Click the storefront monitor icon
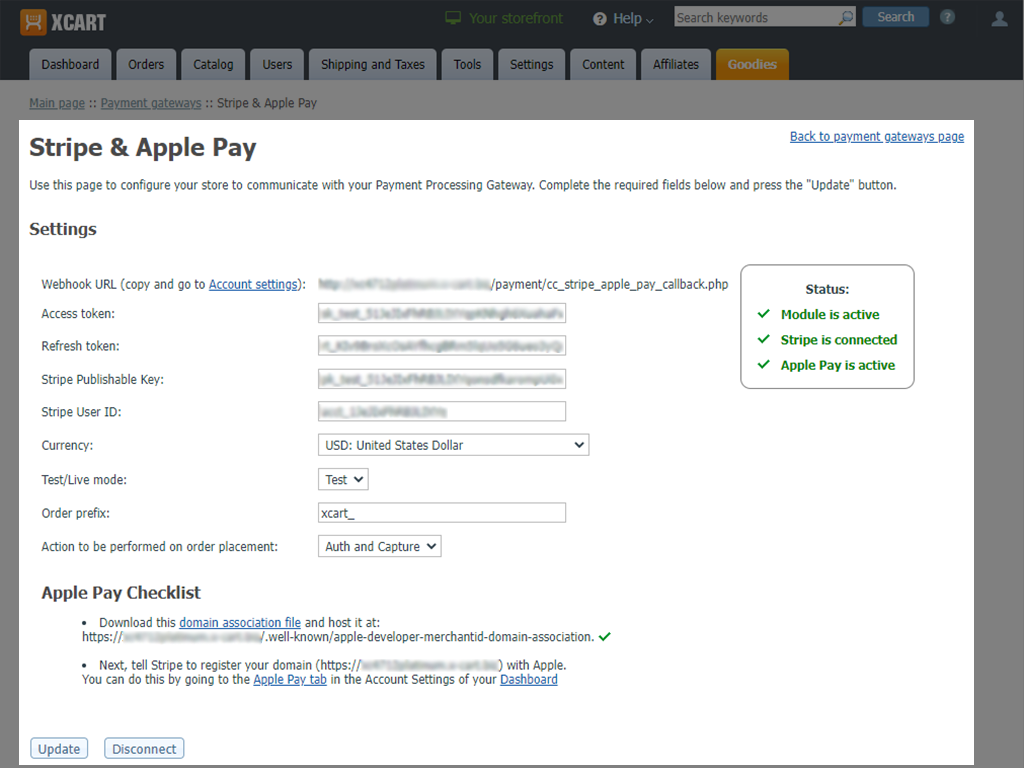Viewport: 1024px width, 768px height. [453, 19]
